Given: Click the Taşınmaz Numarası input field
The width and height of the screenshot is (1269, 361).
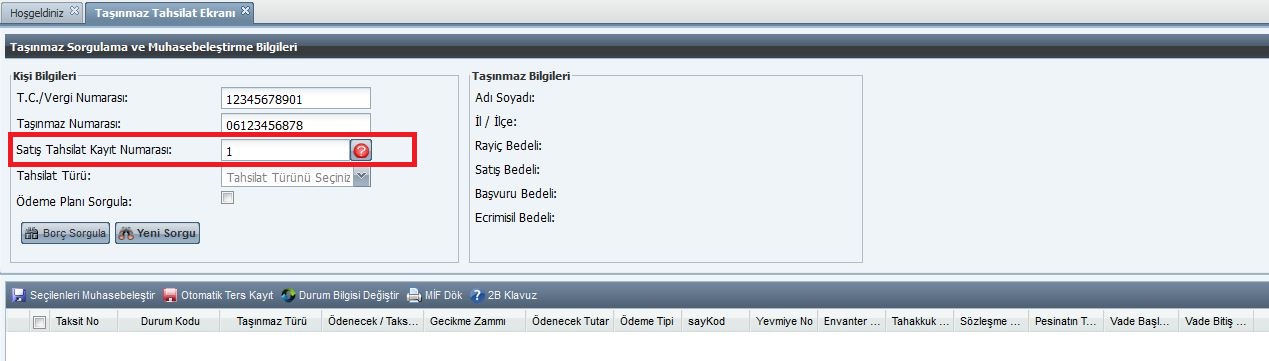Looking at the screenshot, I should pos(296,124).
